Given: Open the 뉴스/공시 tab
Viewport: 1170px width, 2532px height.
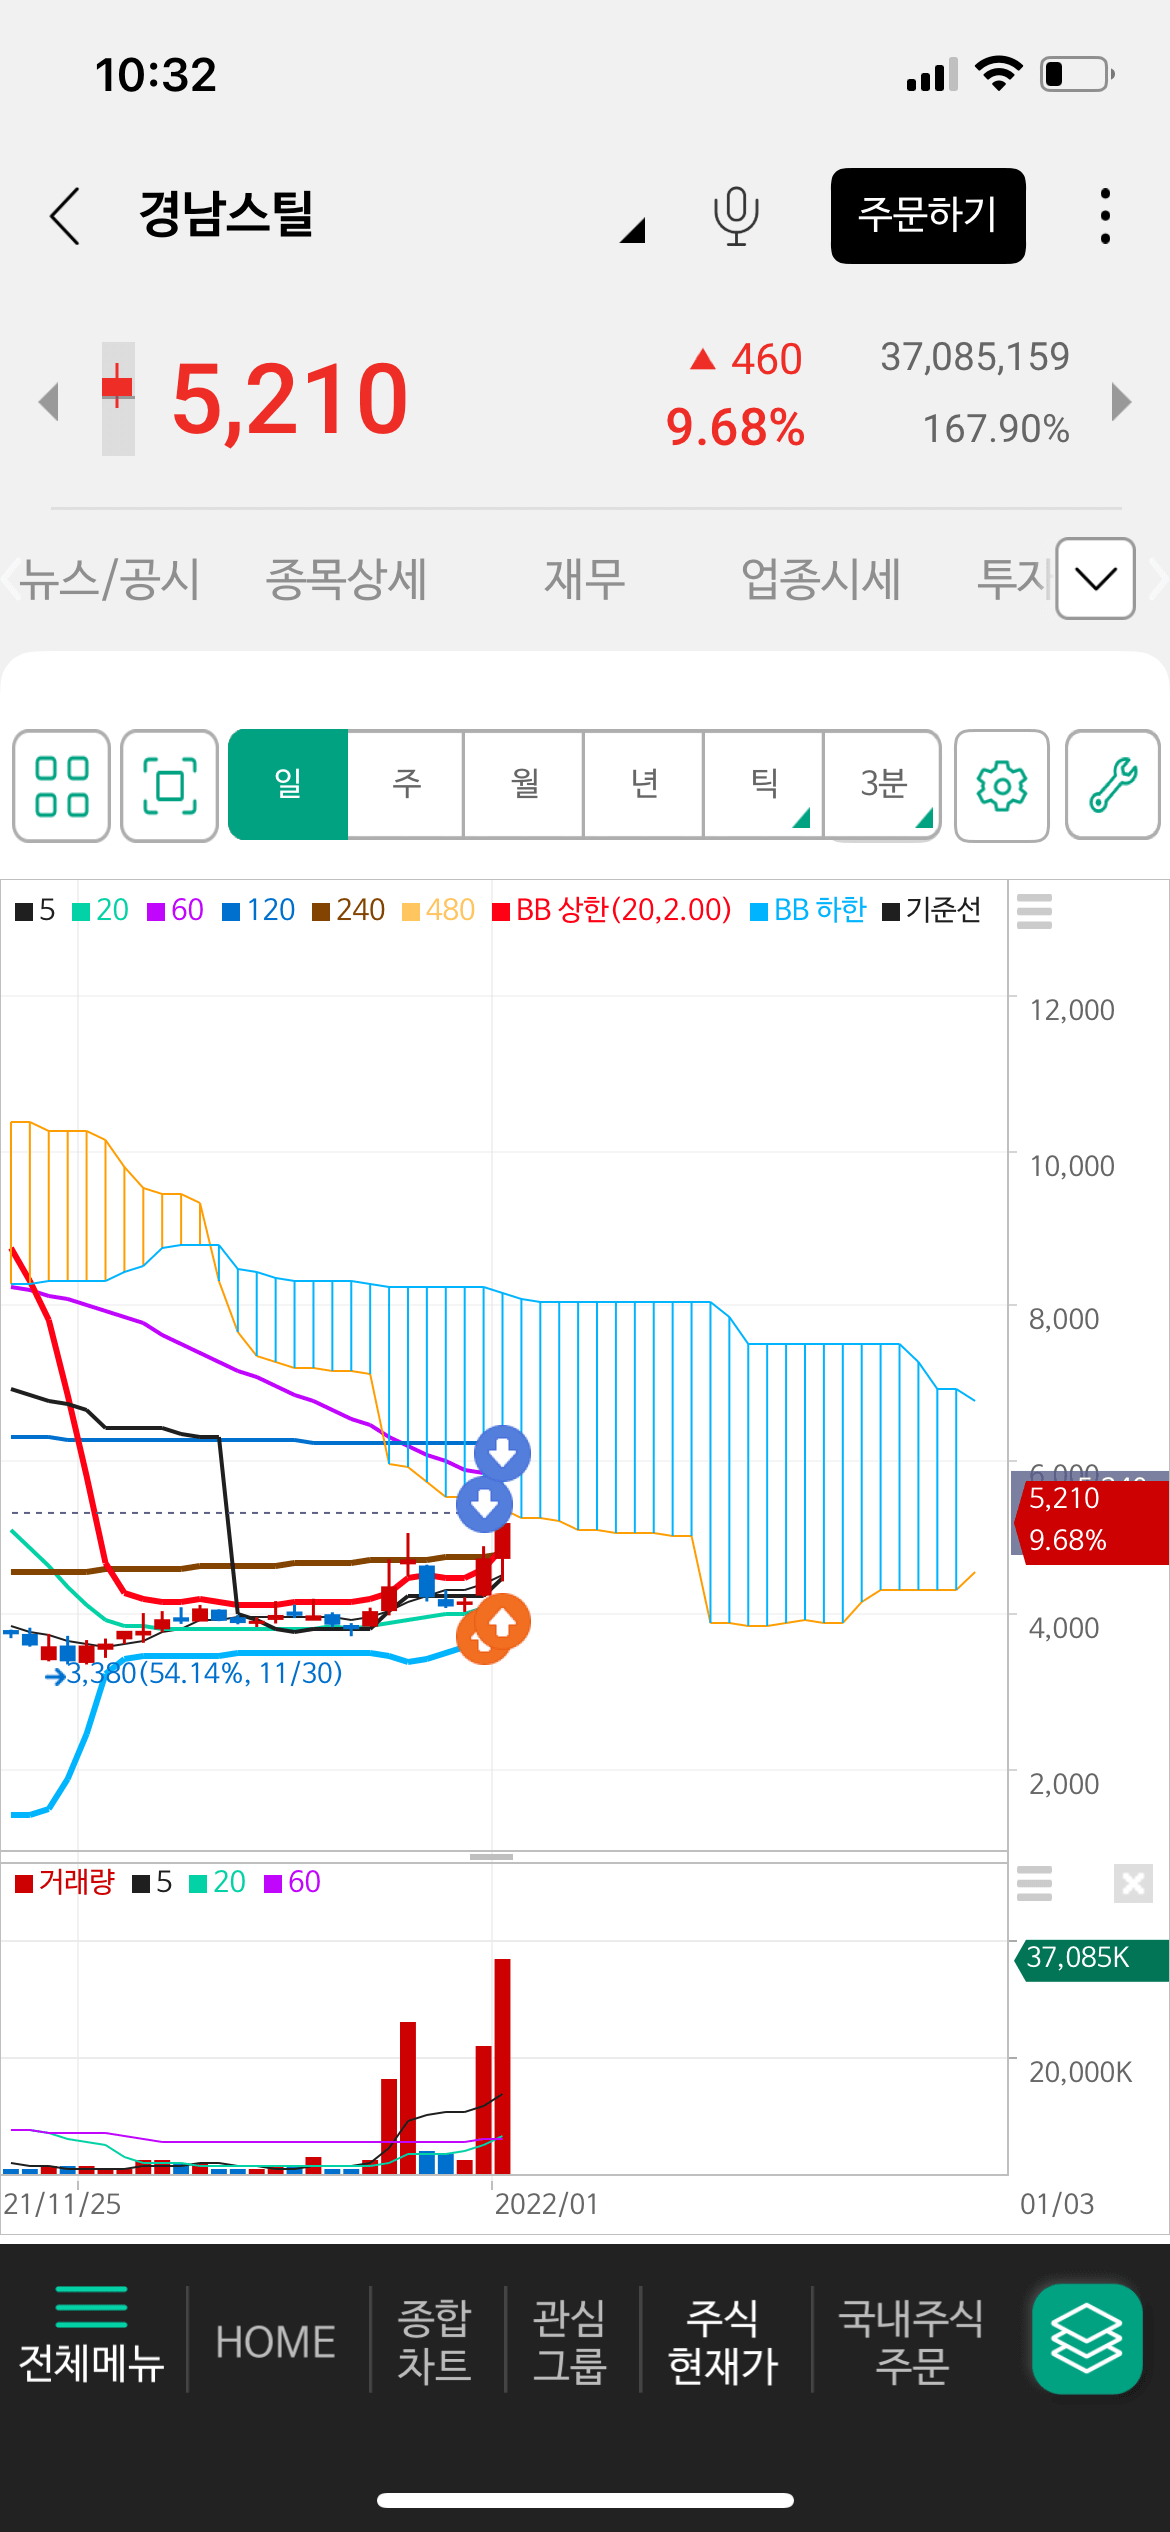Looking at the screenshot, I should [x=110, y=579].
